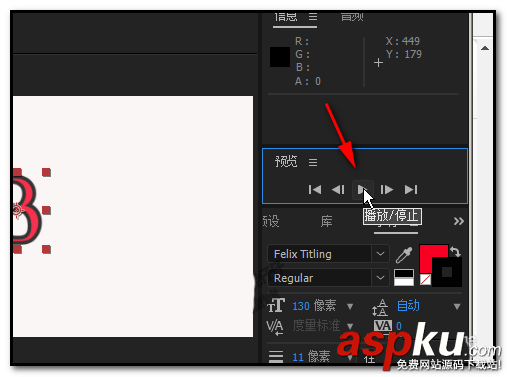Go to first frame in Preview panel

coord(315,190)
